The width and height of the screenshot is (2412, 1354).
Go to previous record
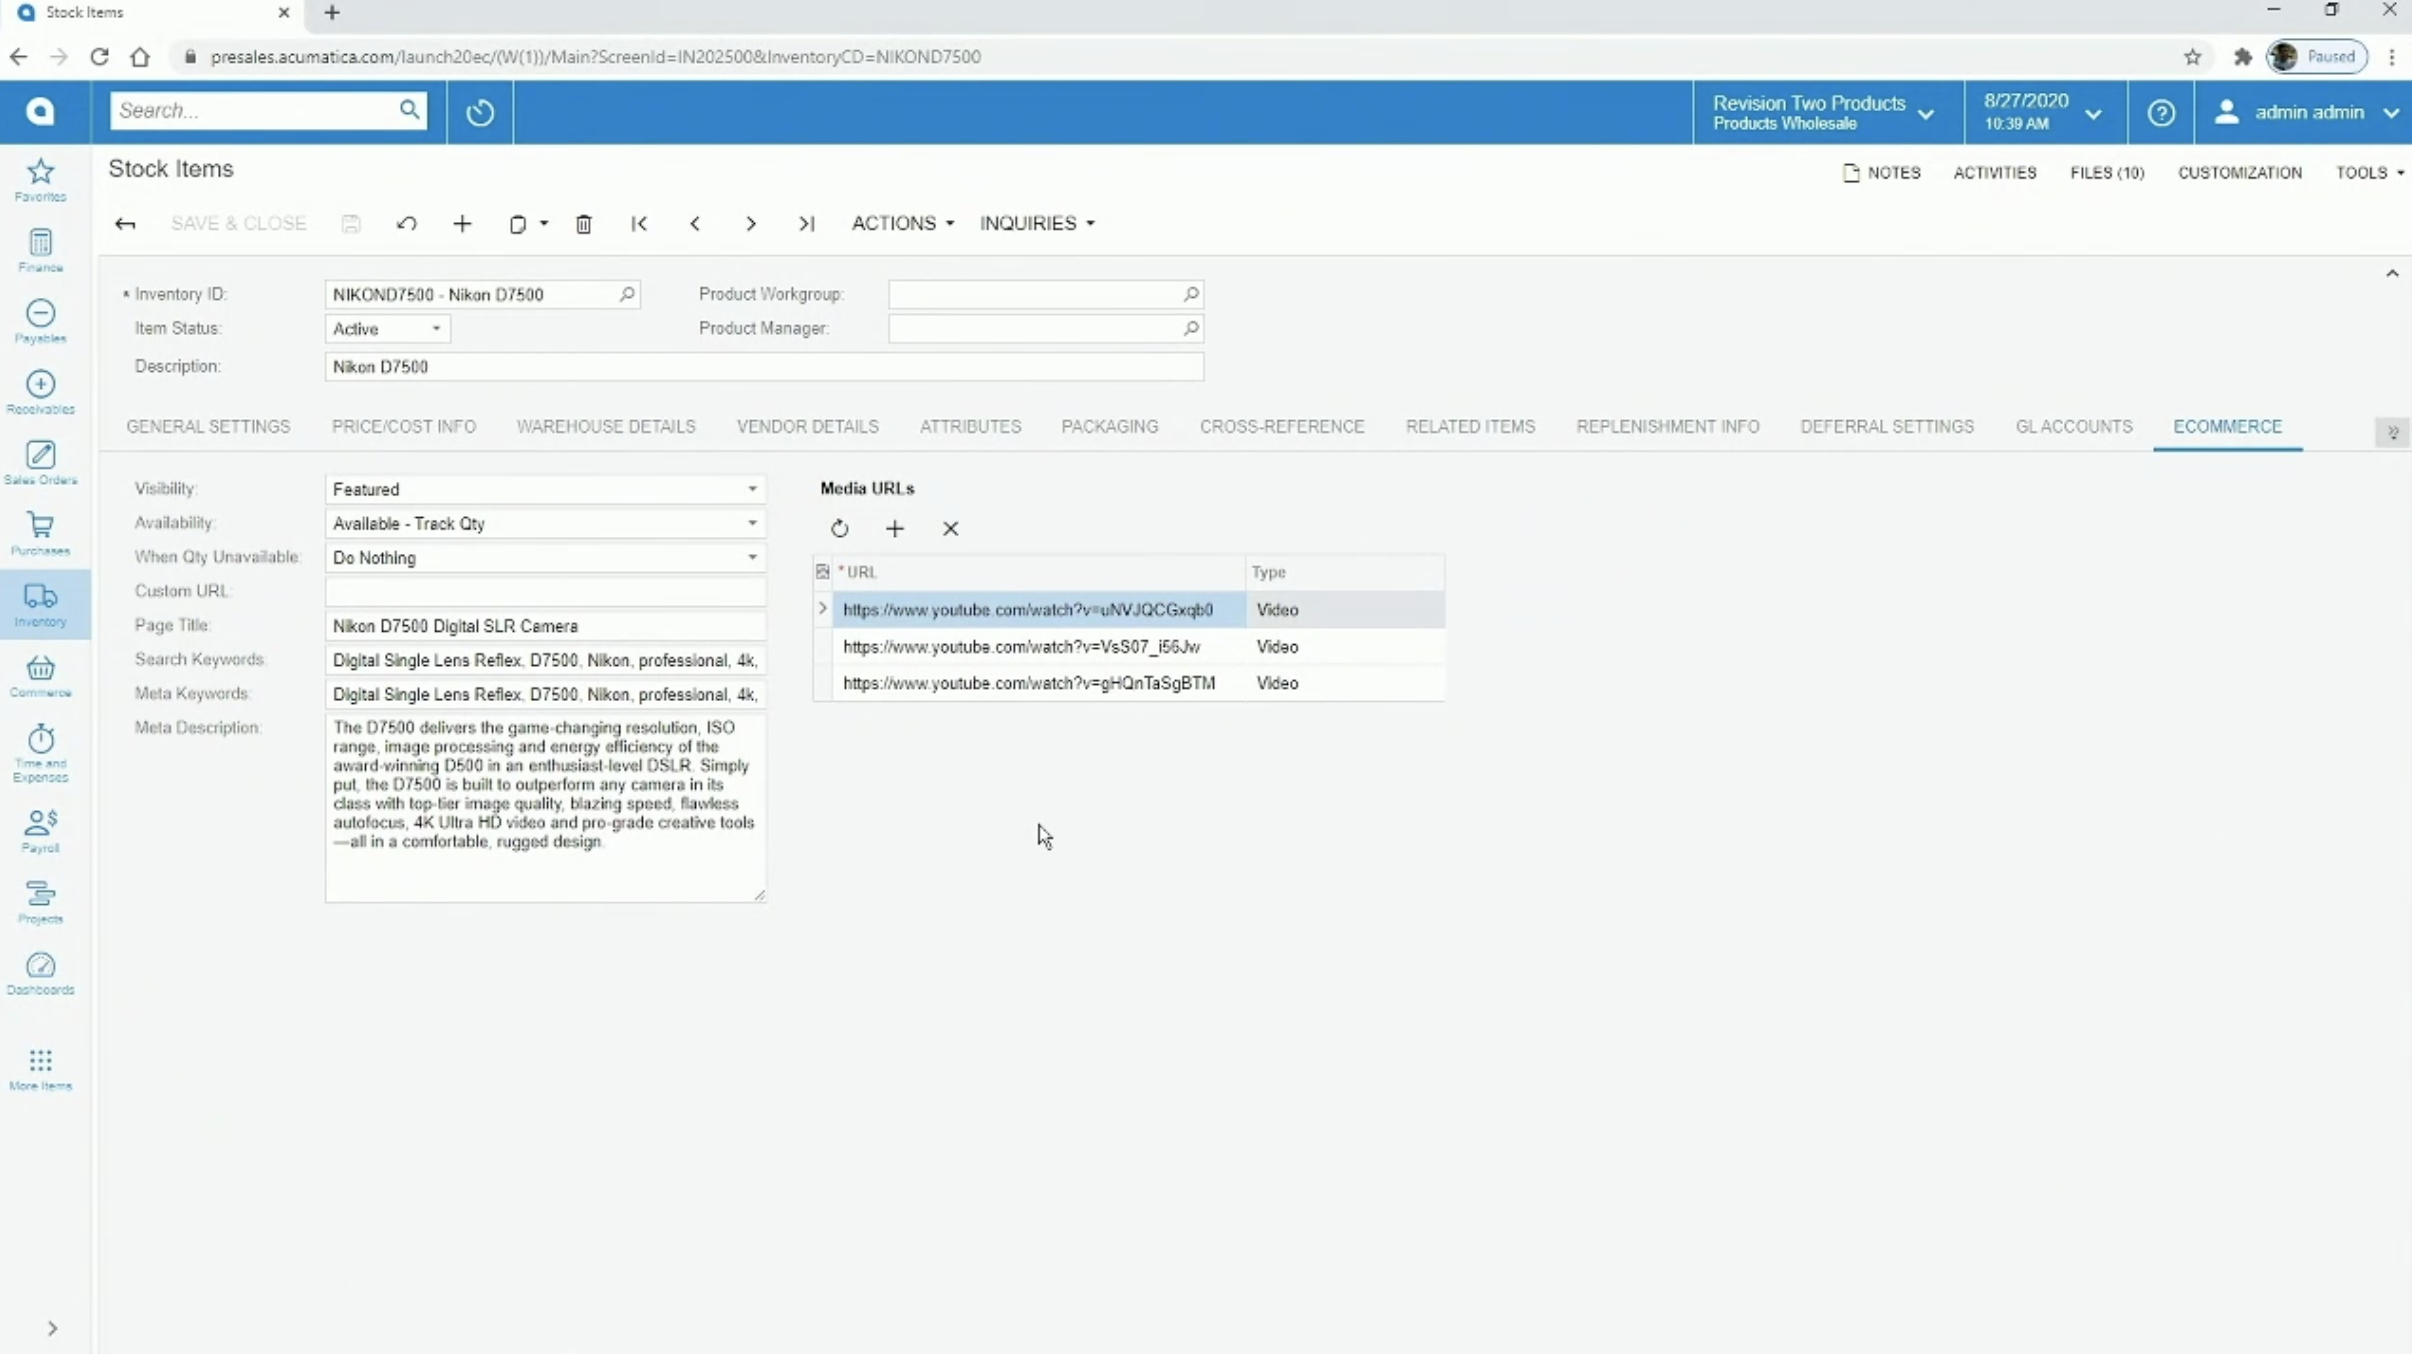click(x=695, y=224)
